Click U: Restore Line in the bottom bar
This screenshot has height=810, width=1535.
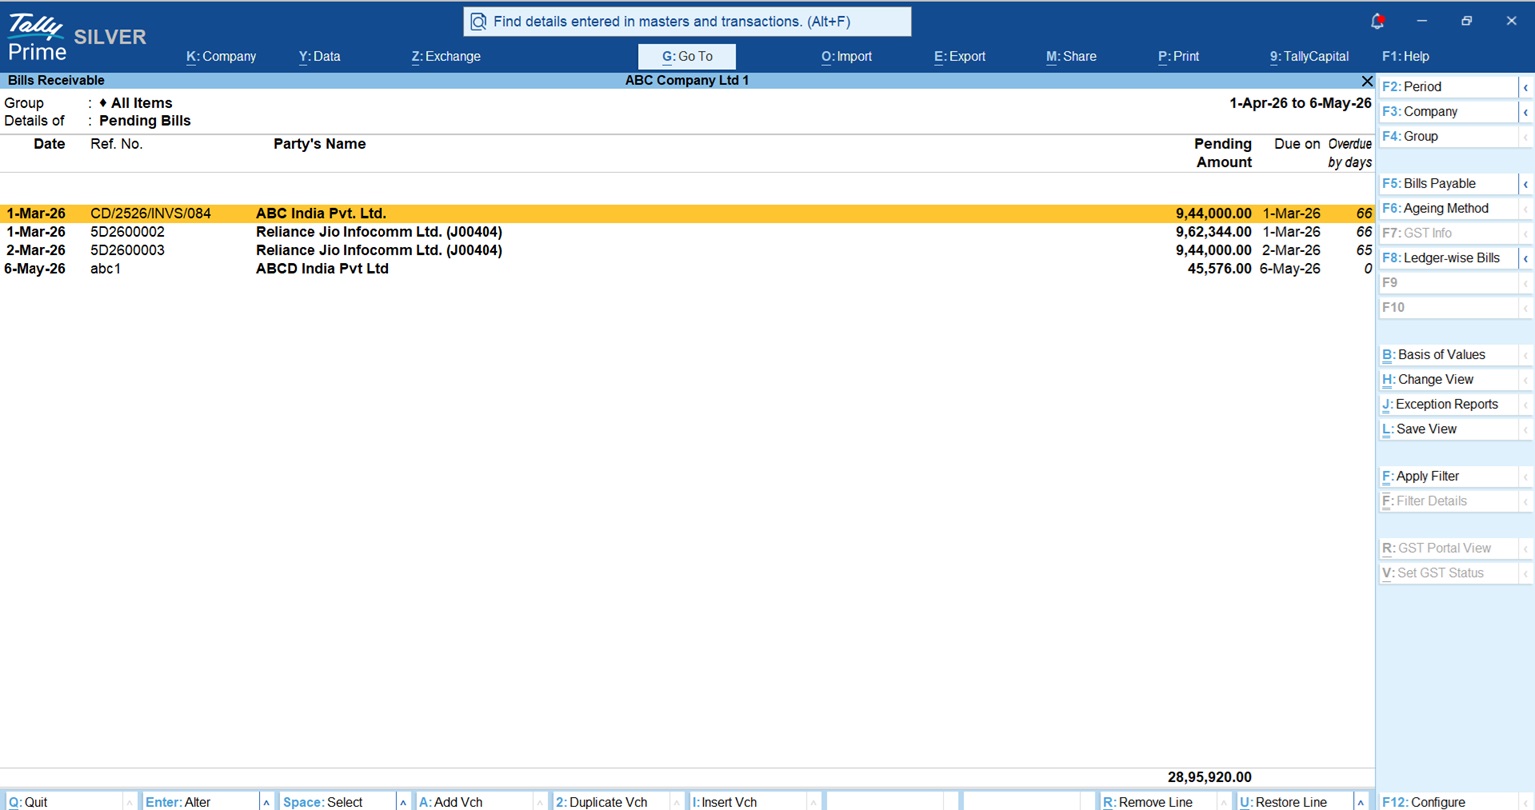(1296, 802)
